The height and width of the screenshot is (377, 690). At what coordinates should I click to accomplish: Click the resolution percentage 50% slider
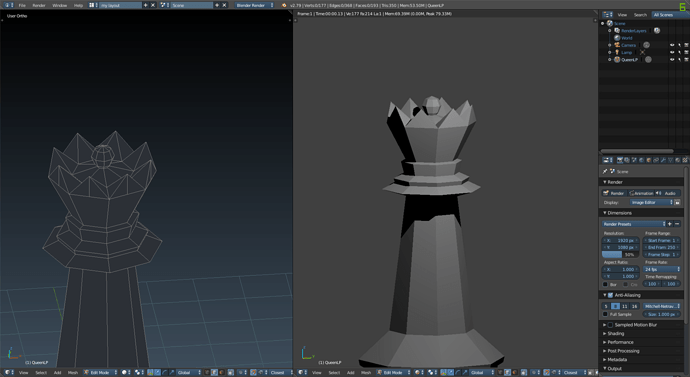(620, 255)
